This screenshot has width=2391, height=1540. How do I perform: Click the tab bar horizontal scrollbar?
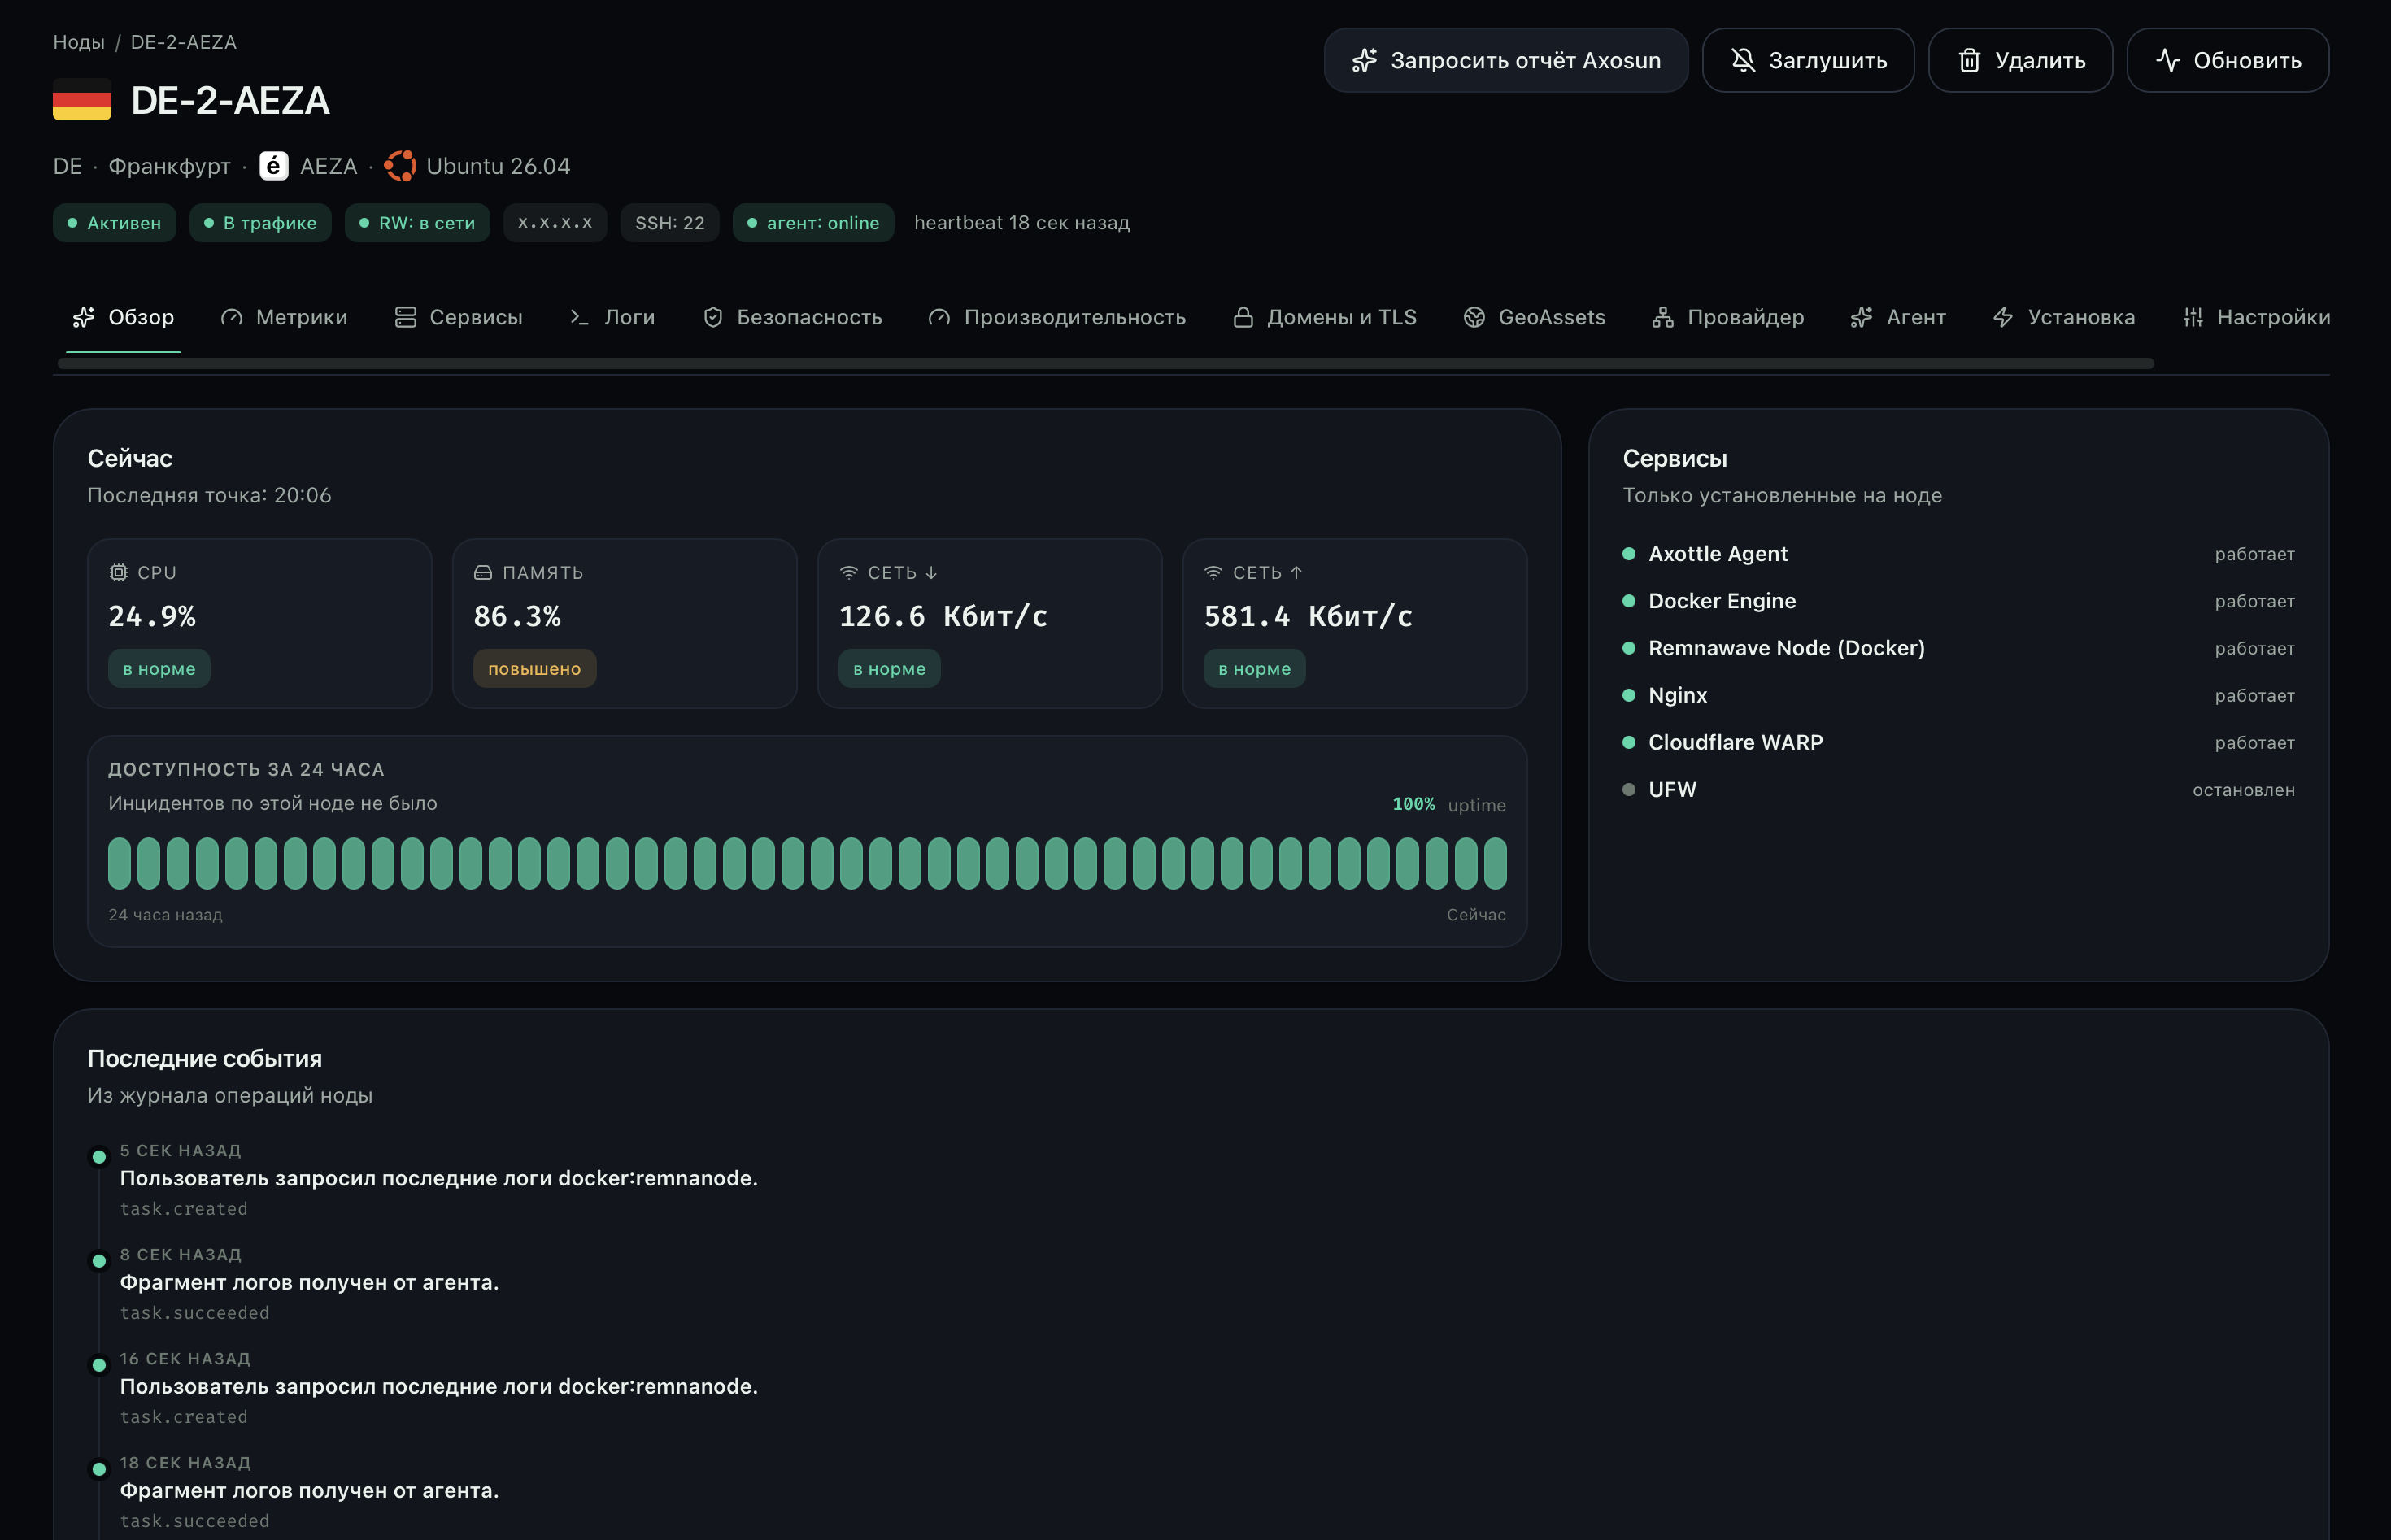click(x=1105, y=364)
